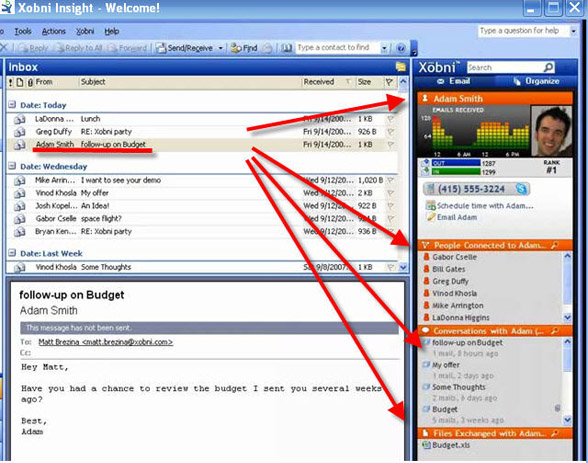
Task: Collapse the 'Date: Today' group
Action: coord(12,105)
